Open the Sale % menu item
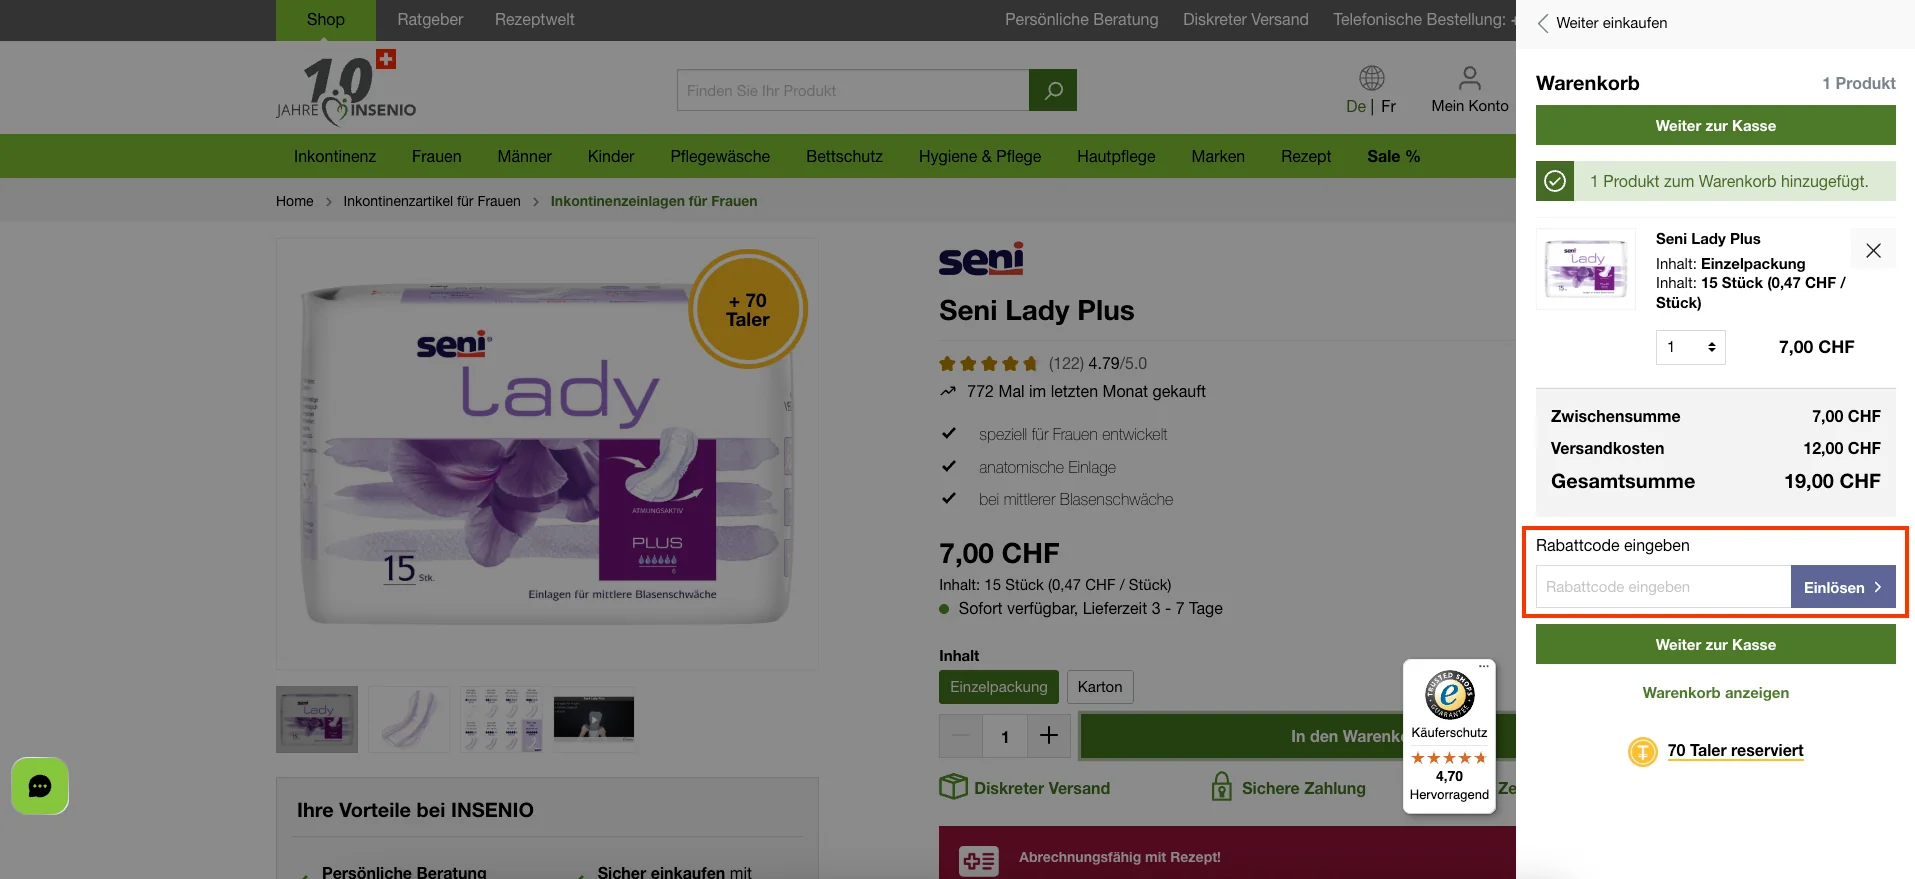This screenshot has height=879, width=1915. pyautogui.click(x=1394, y=156)
